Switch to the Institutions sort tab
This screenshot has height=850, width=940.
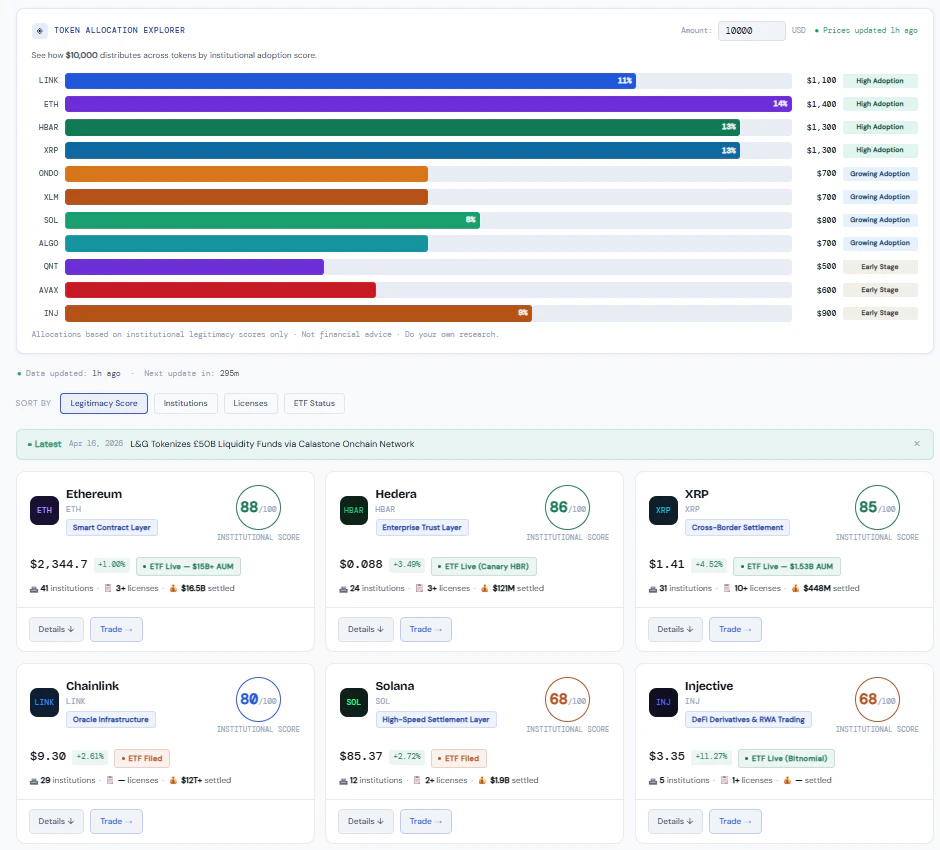click(x=186, y=403)
